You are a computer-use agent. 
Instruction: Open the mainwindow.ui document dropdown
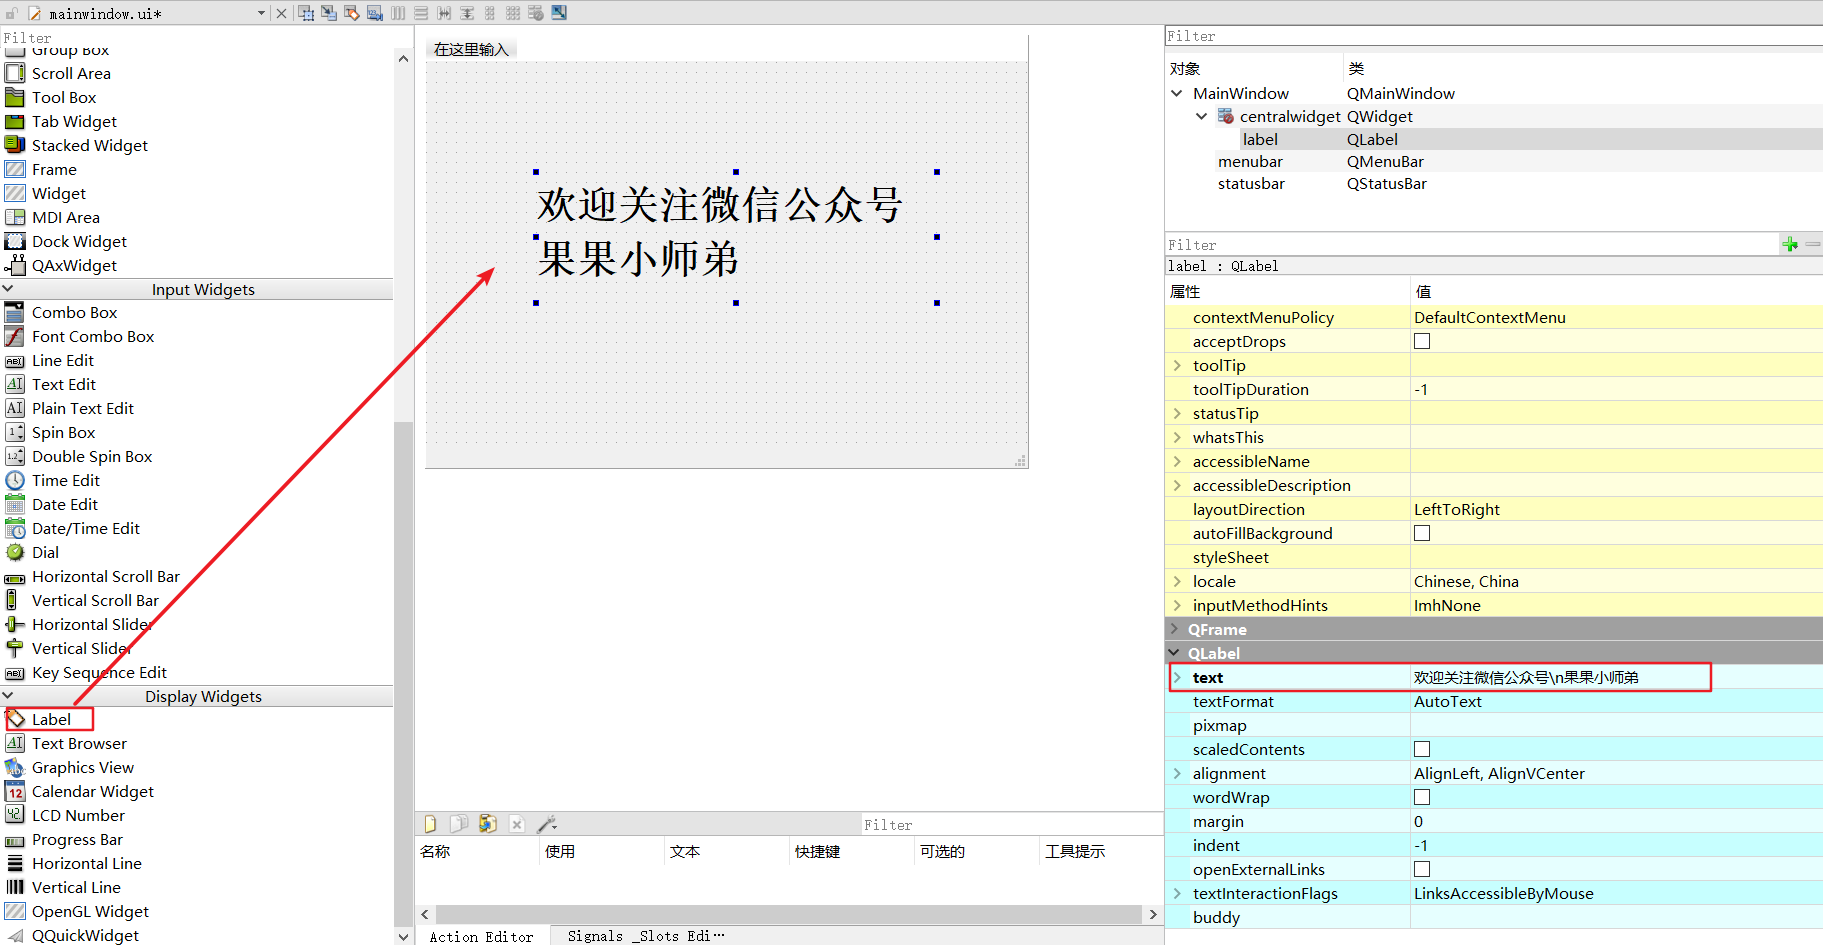(x=262, y=13)
